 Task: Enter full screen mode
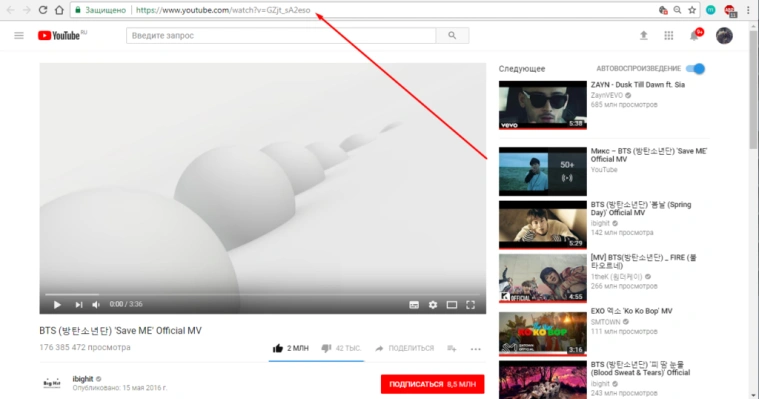point(471,305)
